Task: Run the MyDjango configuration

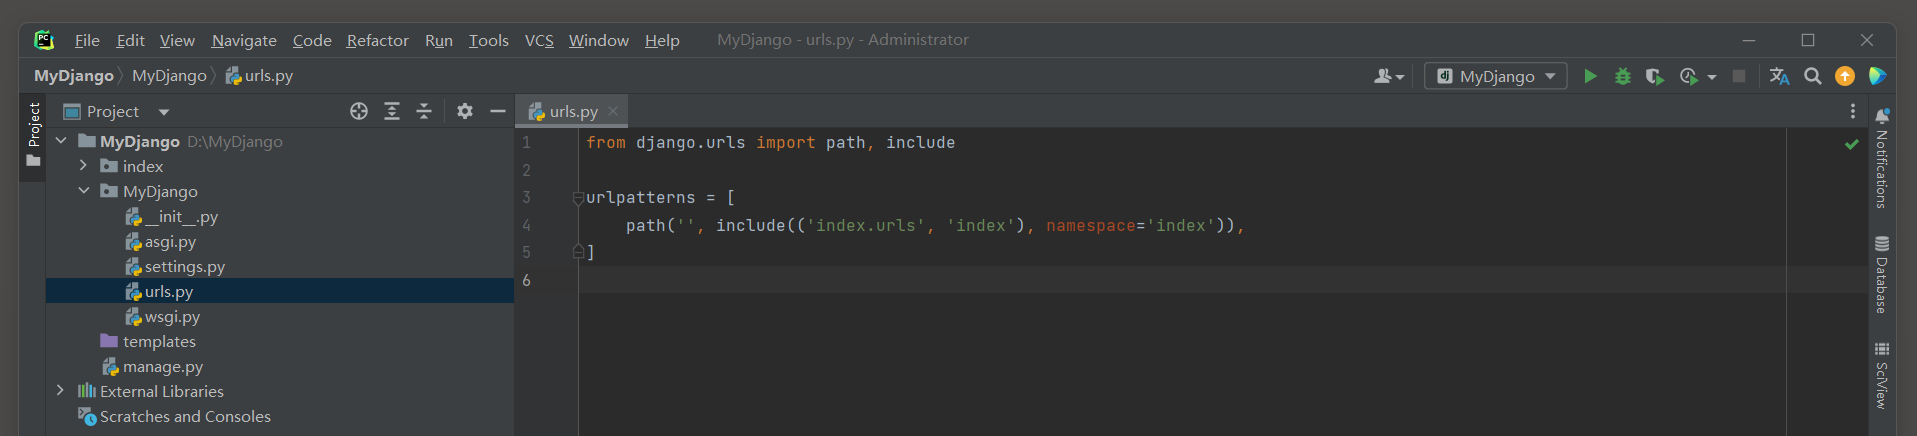Action: pos(1590,76)
